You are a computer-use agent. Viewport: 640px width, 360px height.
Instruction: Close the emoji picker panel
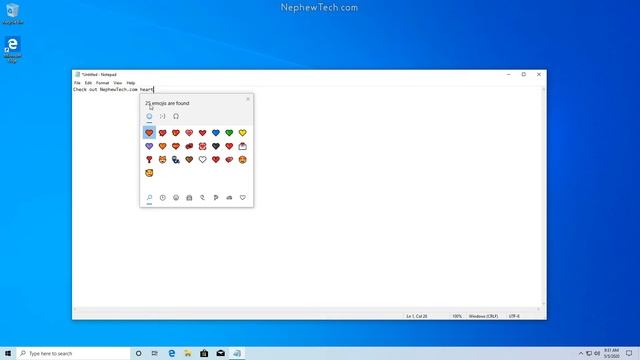[248, 99]
